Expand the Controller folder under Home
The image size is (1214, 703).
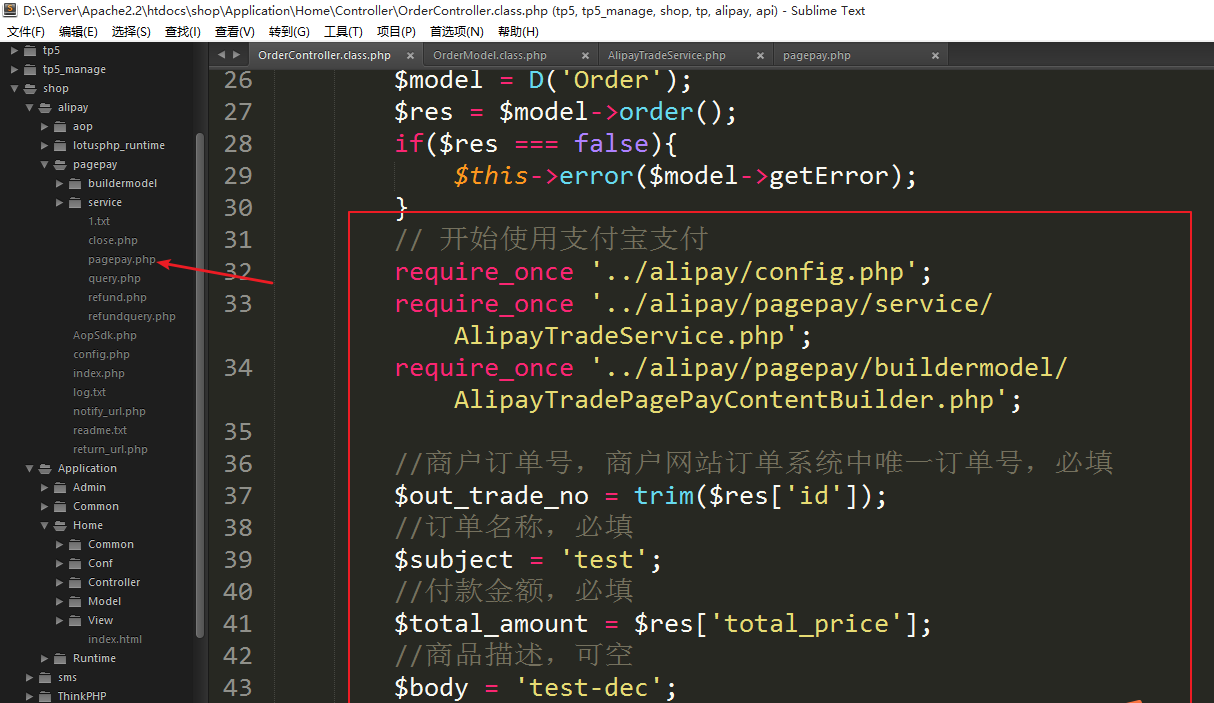pos(60,583)
